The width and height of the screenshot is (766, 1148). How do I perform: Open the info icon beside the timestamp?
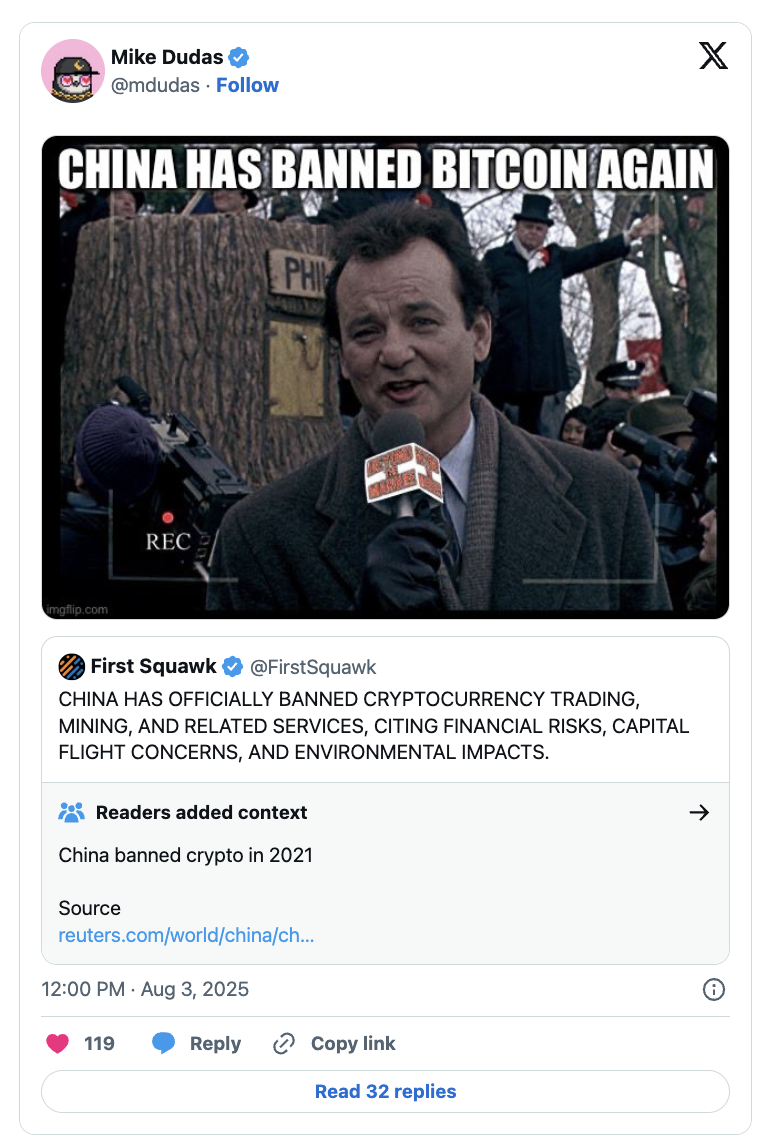(713, 989)
